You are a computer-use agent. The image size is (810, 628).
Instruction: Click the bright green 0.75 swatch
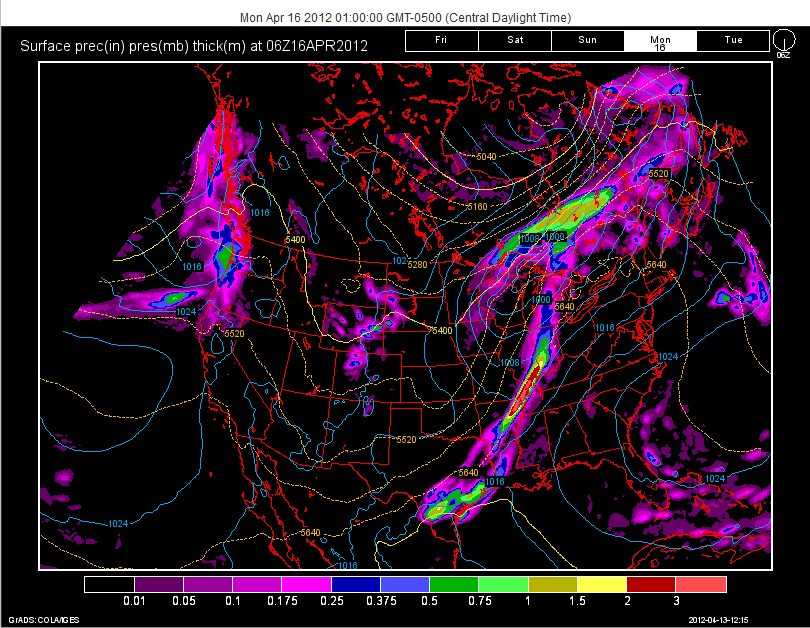tap(503, 584)
